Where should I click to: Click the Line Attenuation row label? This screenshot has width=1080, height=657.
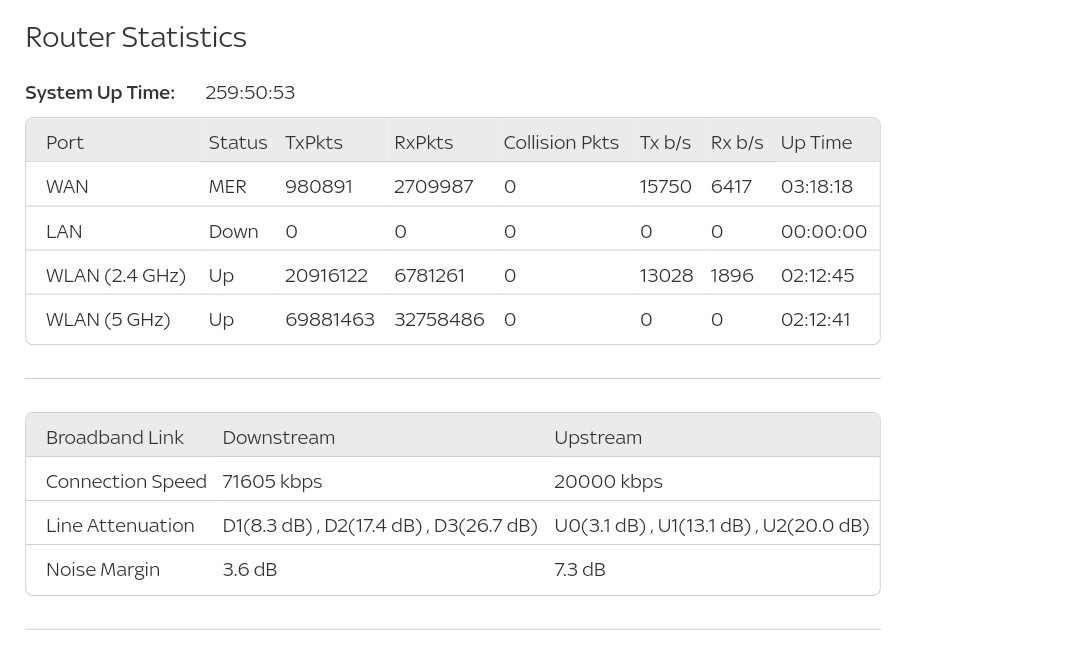120,525
